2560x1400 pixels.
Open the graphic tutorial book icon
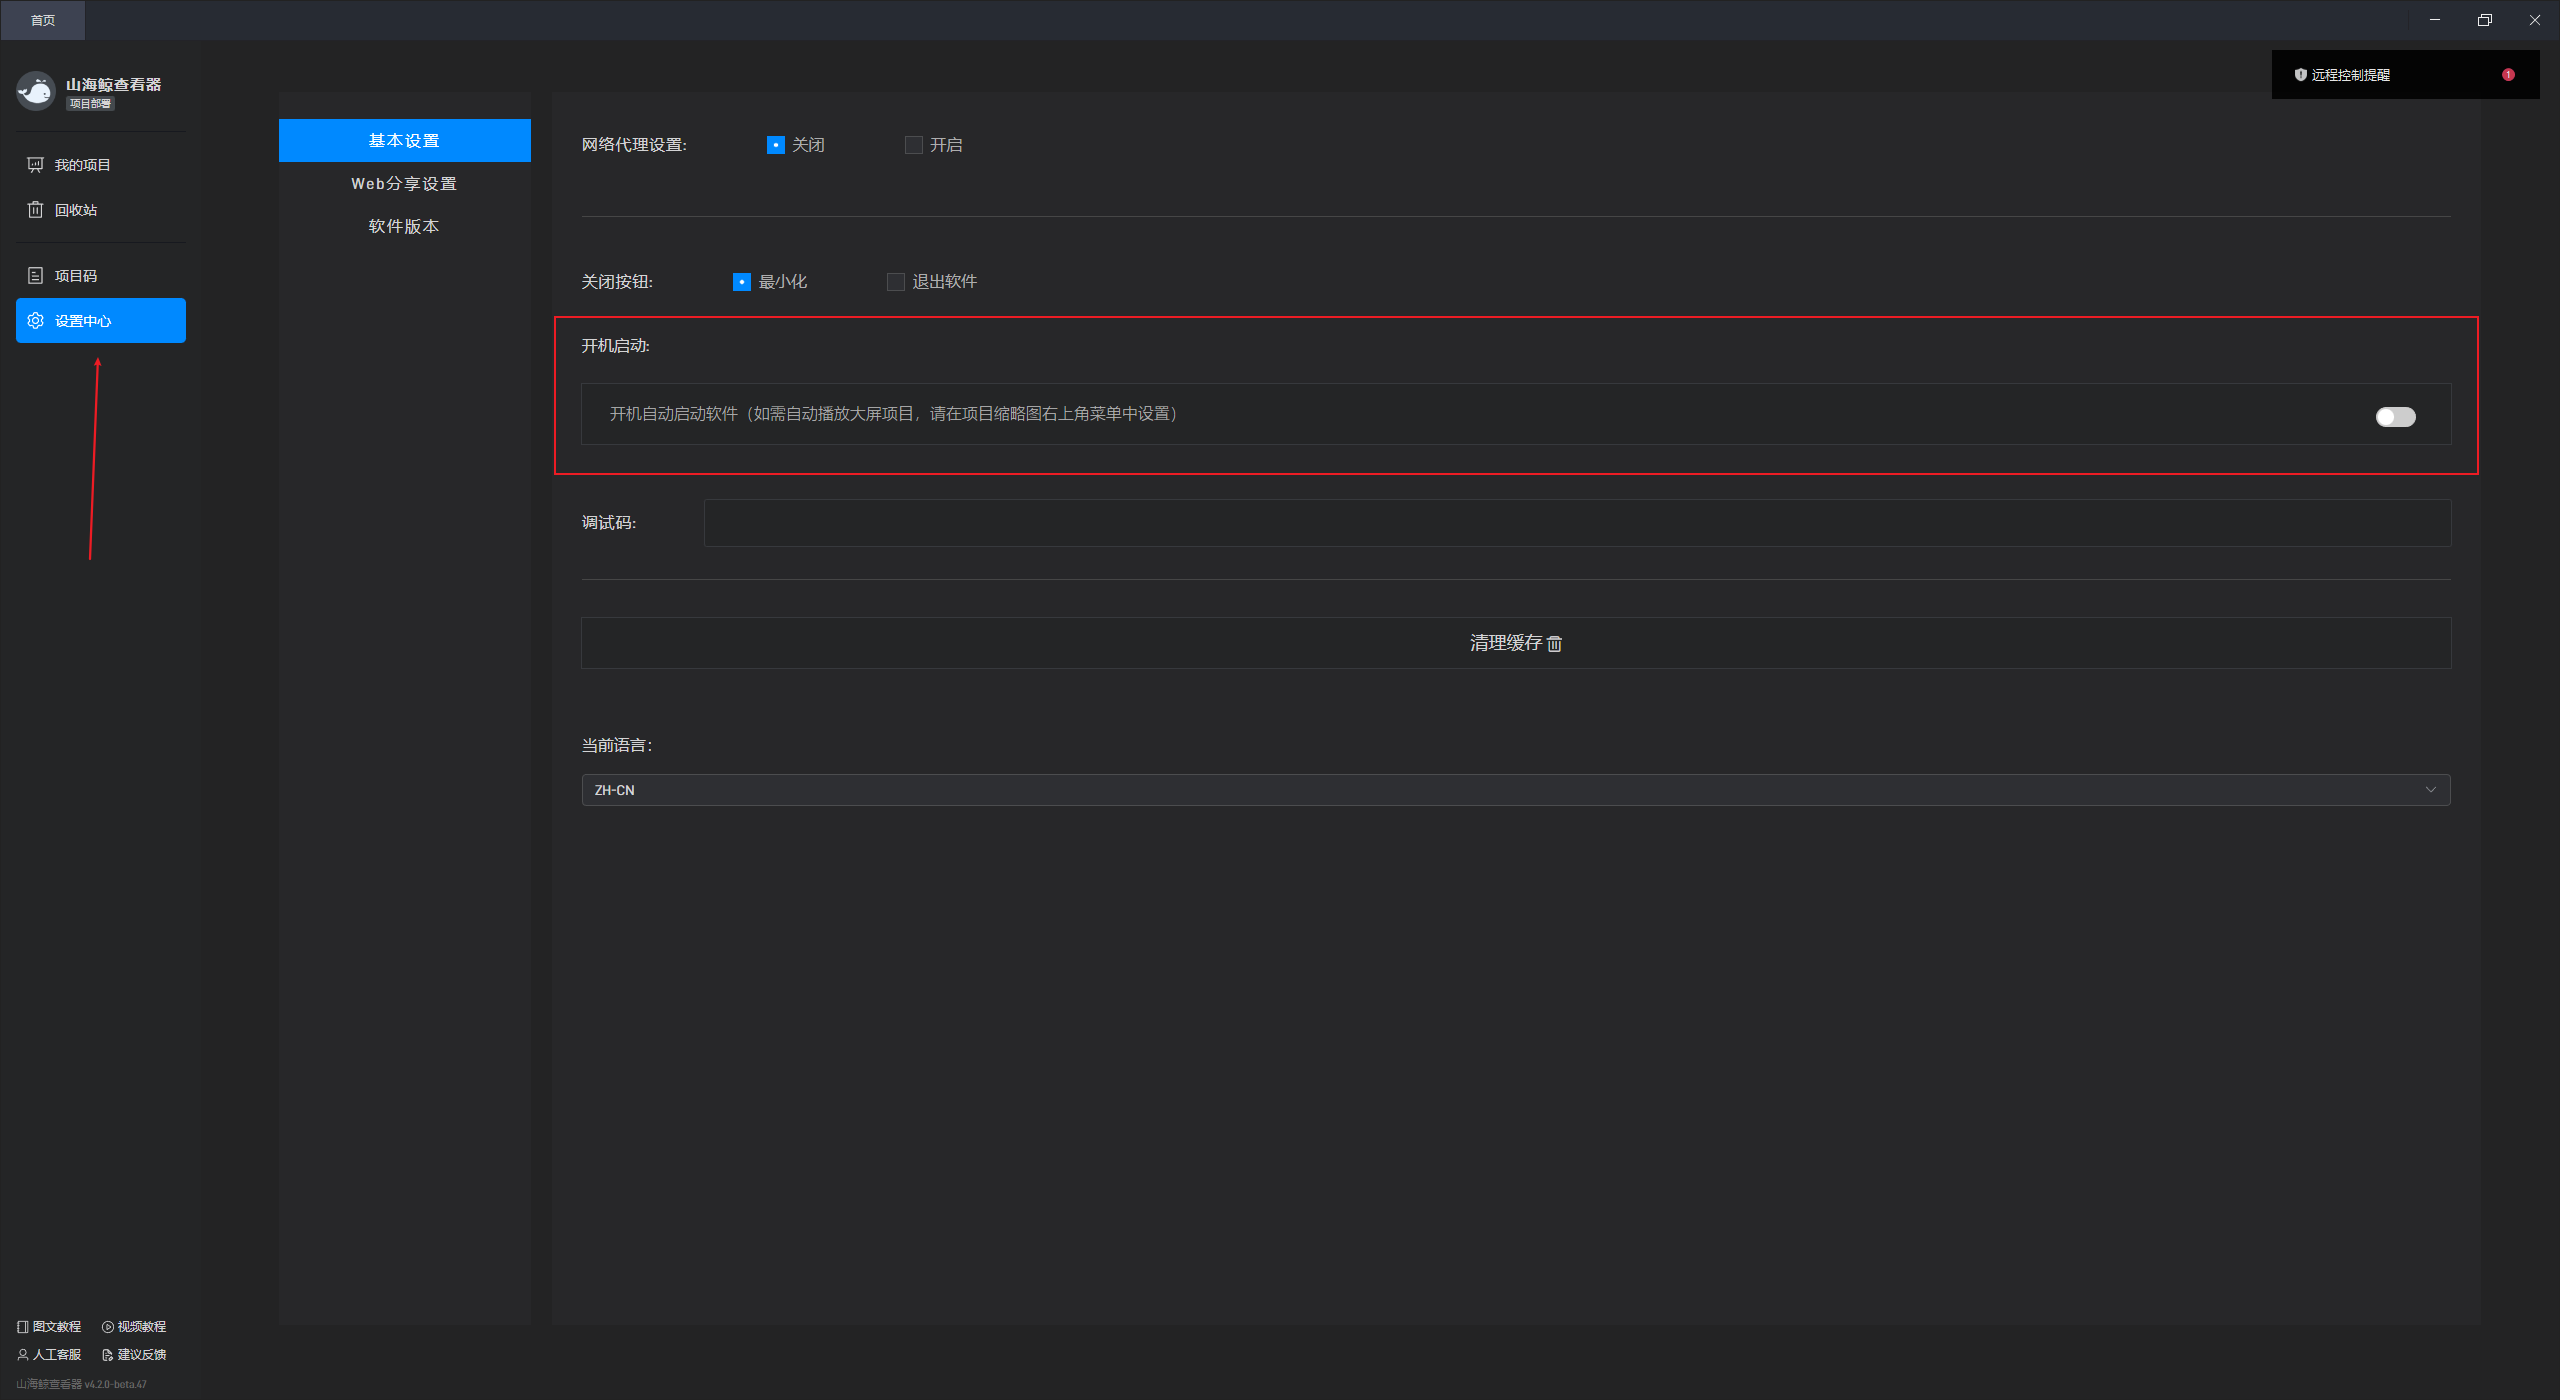(22, 1327)
